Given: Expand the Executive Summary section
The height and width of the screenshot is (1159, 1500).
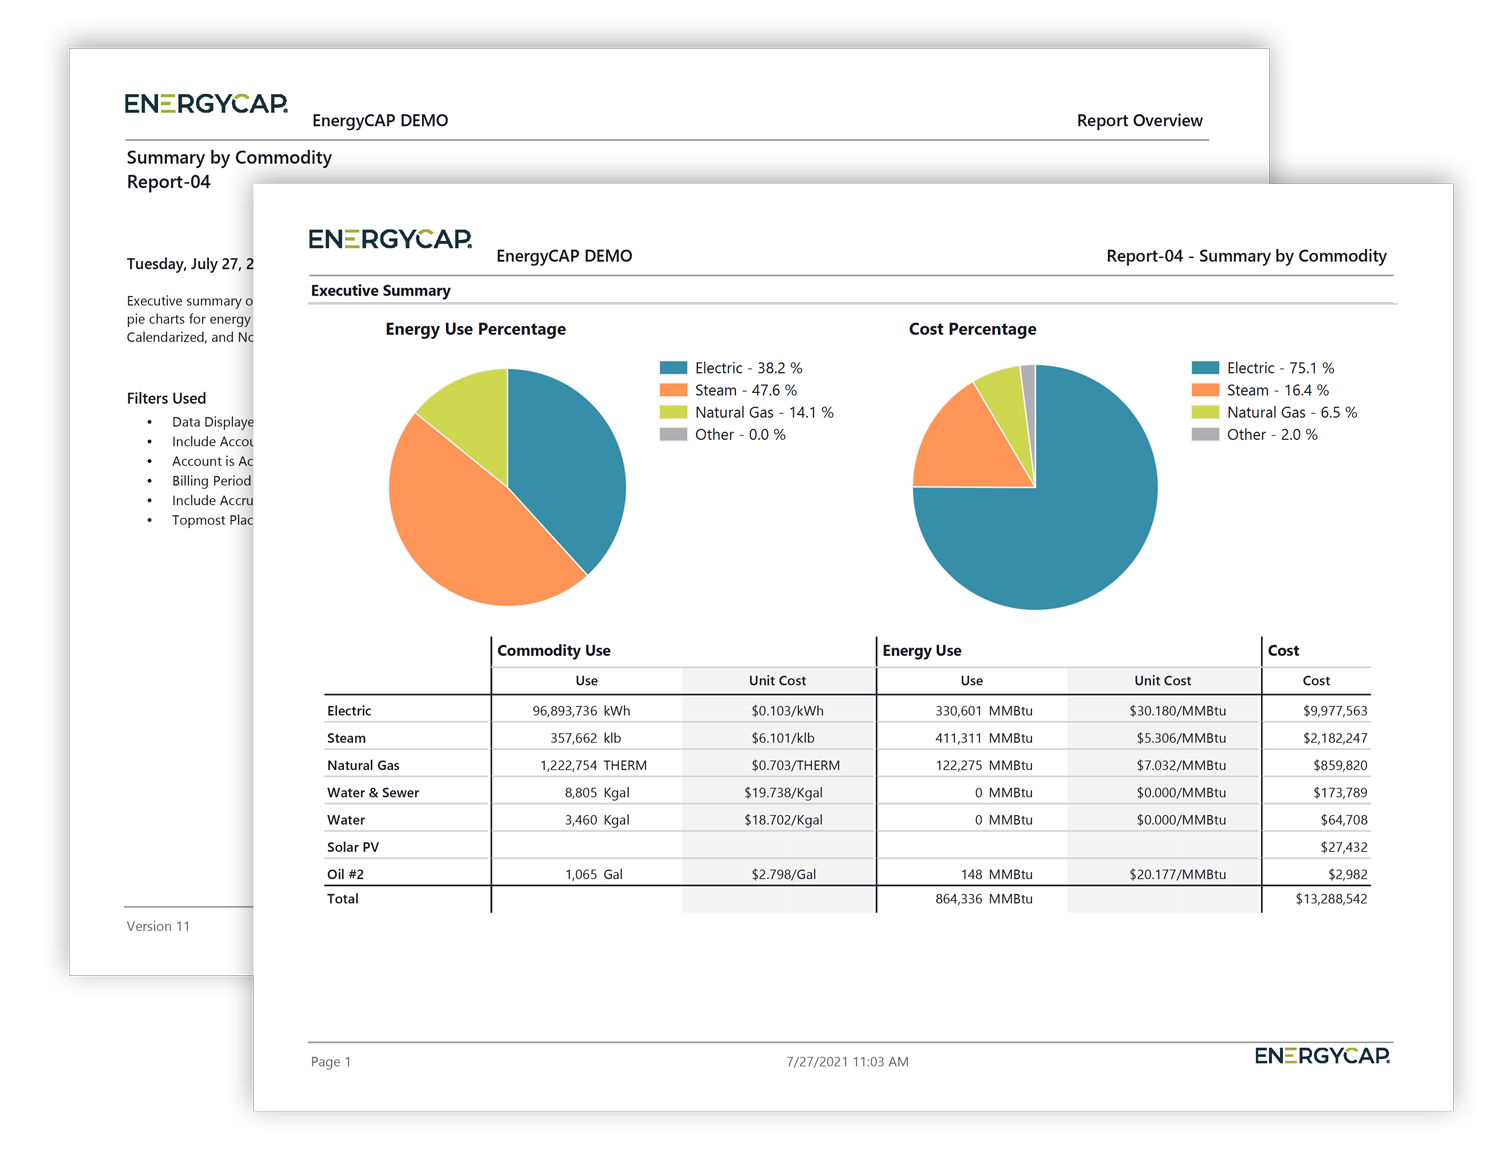Looking at the screenshot, I should click(380, 291).
